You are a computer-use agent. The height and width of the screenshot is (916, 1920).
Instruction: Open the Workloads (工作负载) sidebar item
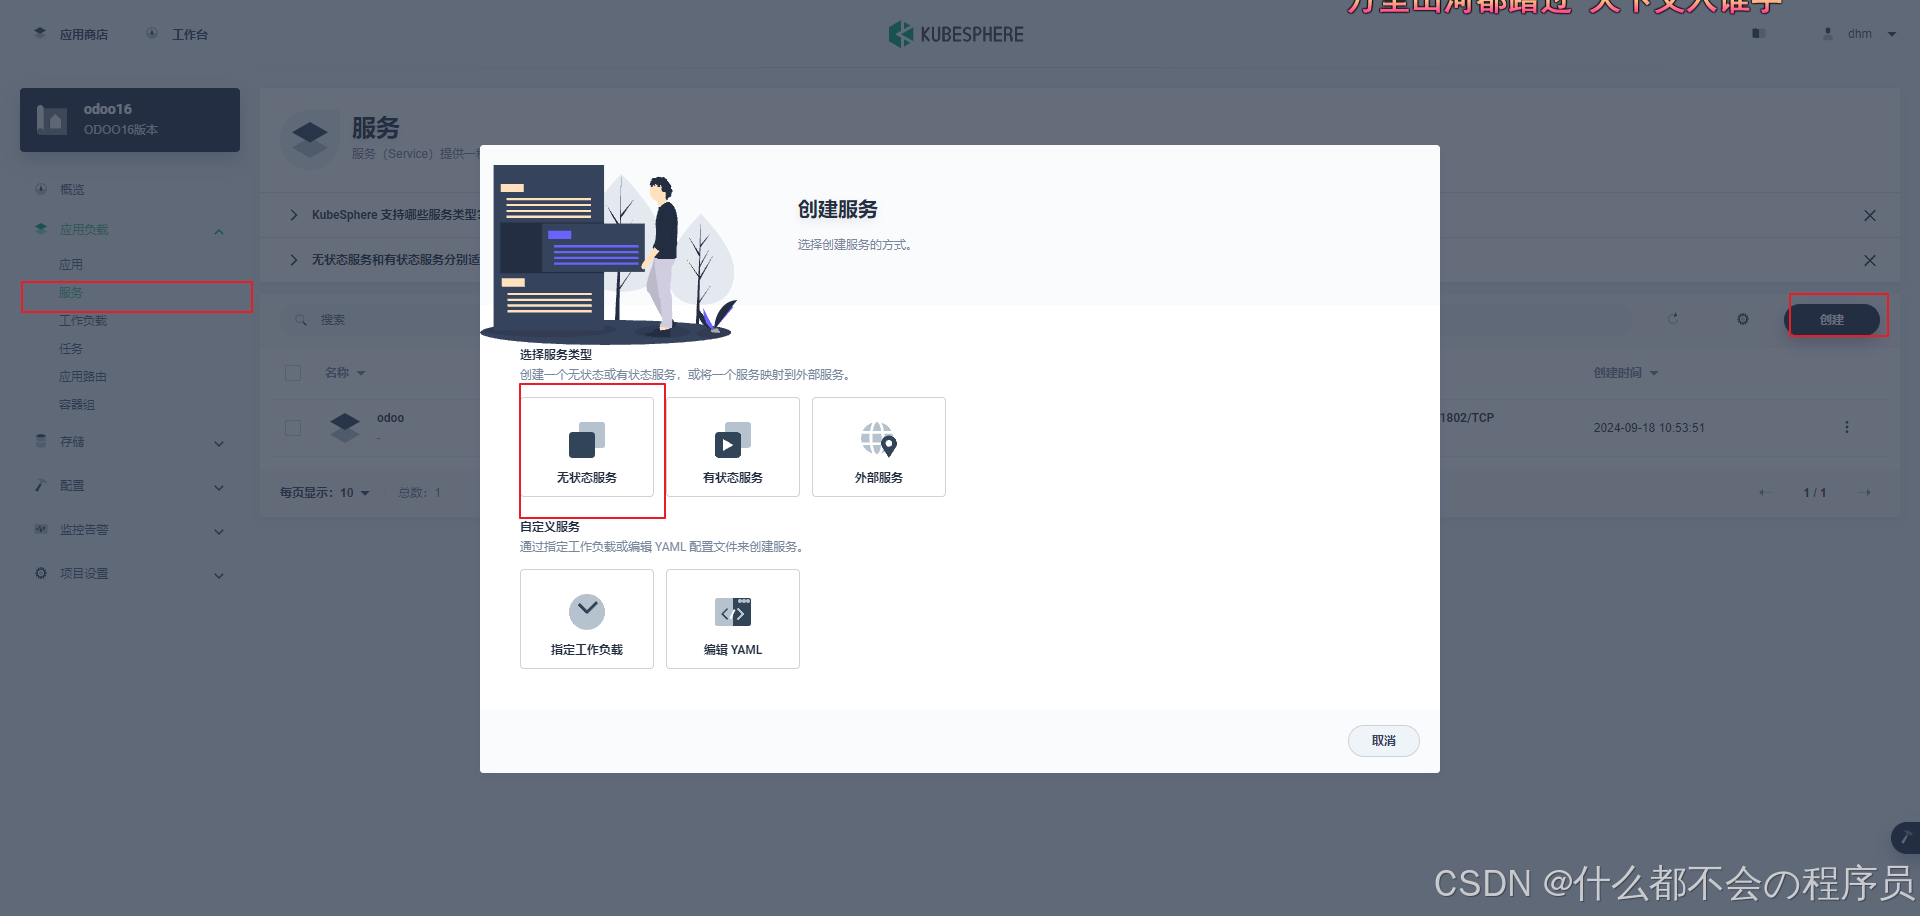(83, 321)
